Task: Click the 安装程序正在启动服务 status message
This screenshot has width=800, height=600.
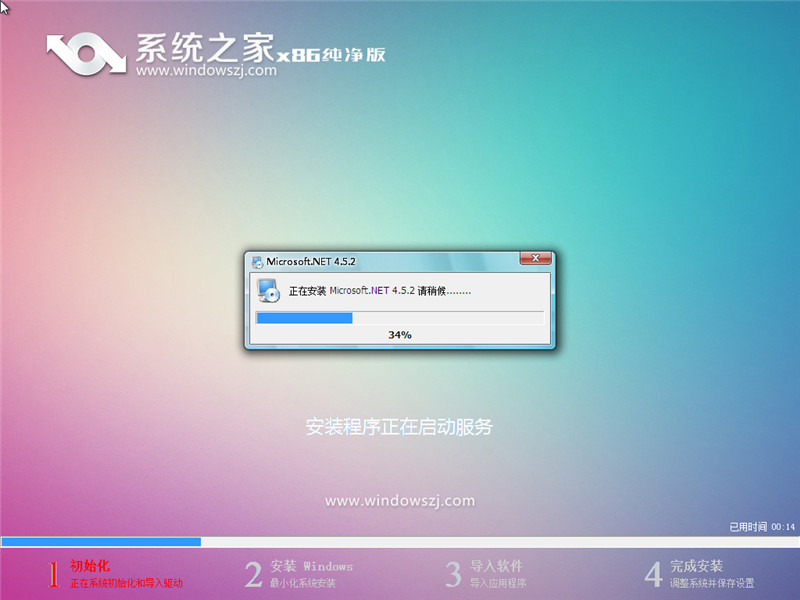Action: (399, 424)
